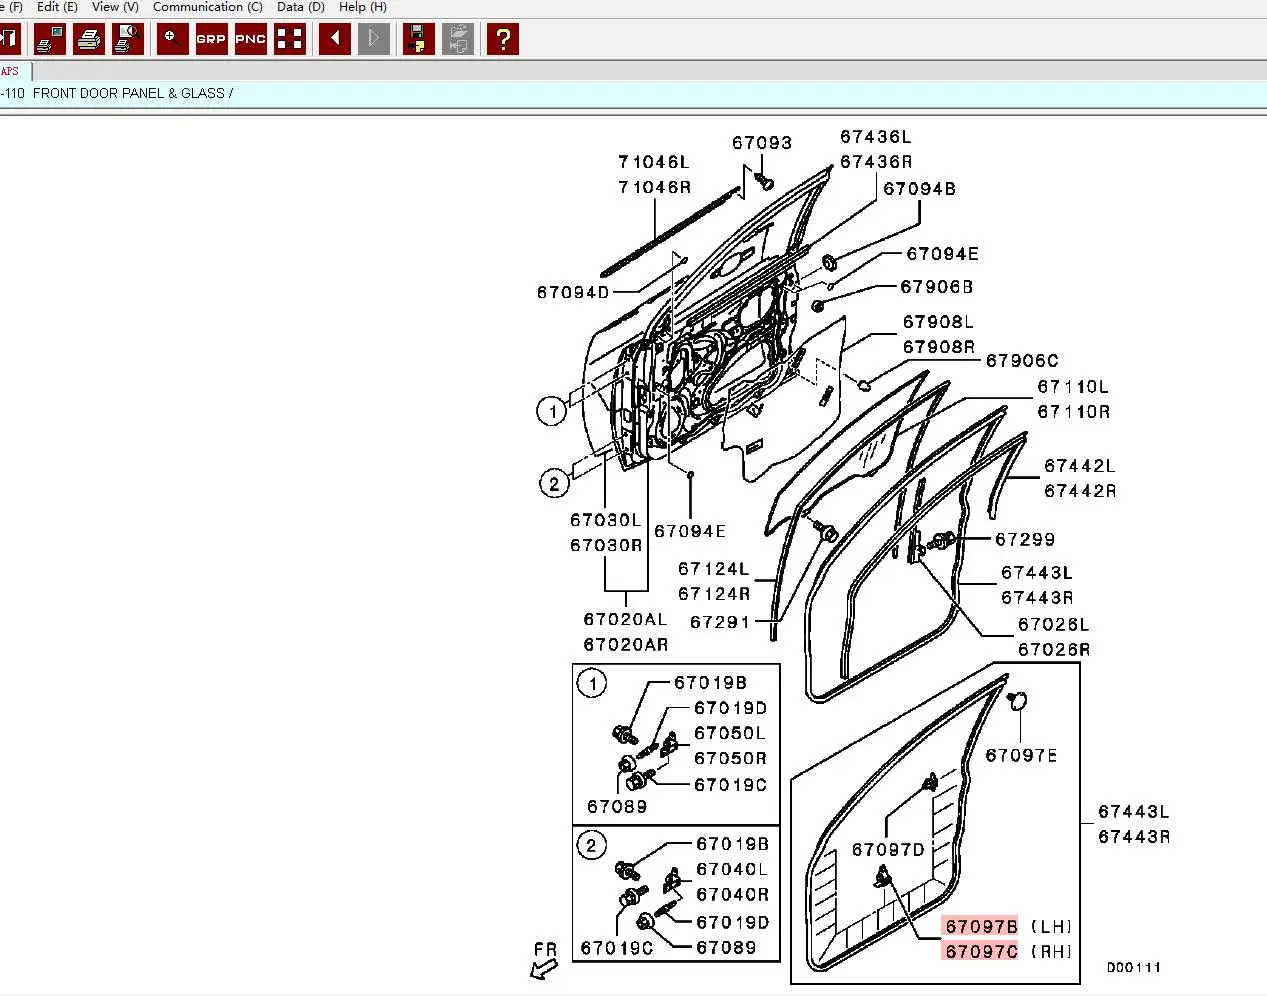Open the Edit (E) menu

57,7
